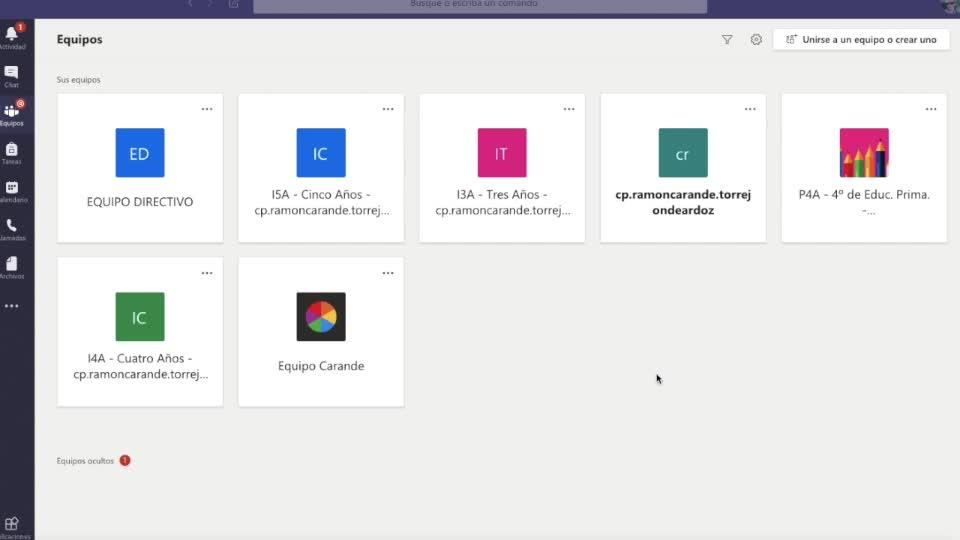960x540 pixels.
Task: Show more apps via sidebar ellipsis
Action: [12, 306]
